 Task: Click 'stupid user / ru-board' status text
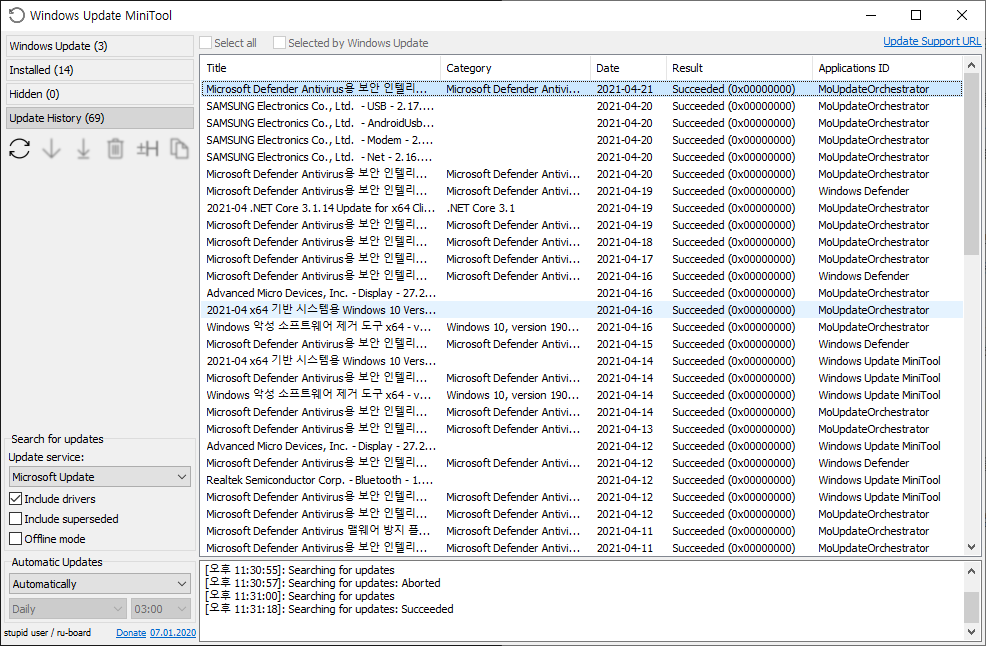pos(47,633)
